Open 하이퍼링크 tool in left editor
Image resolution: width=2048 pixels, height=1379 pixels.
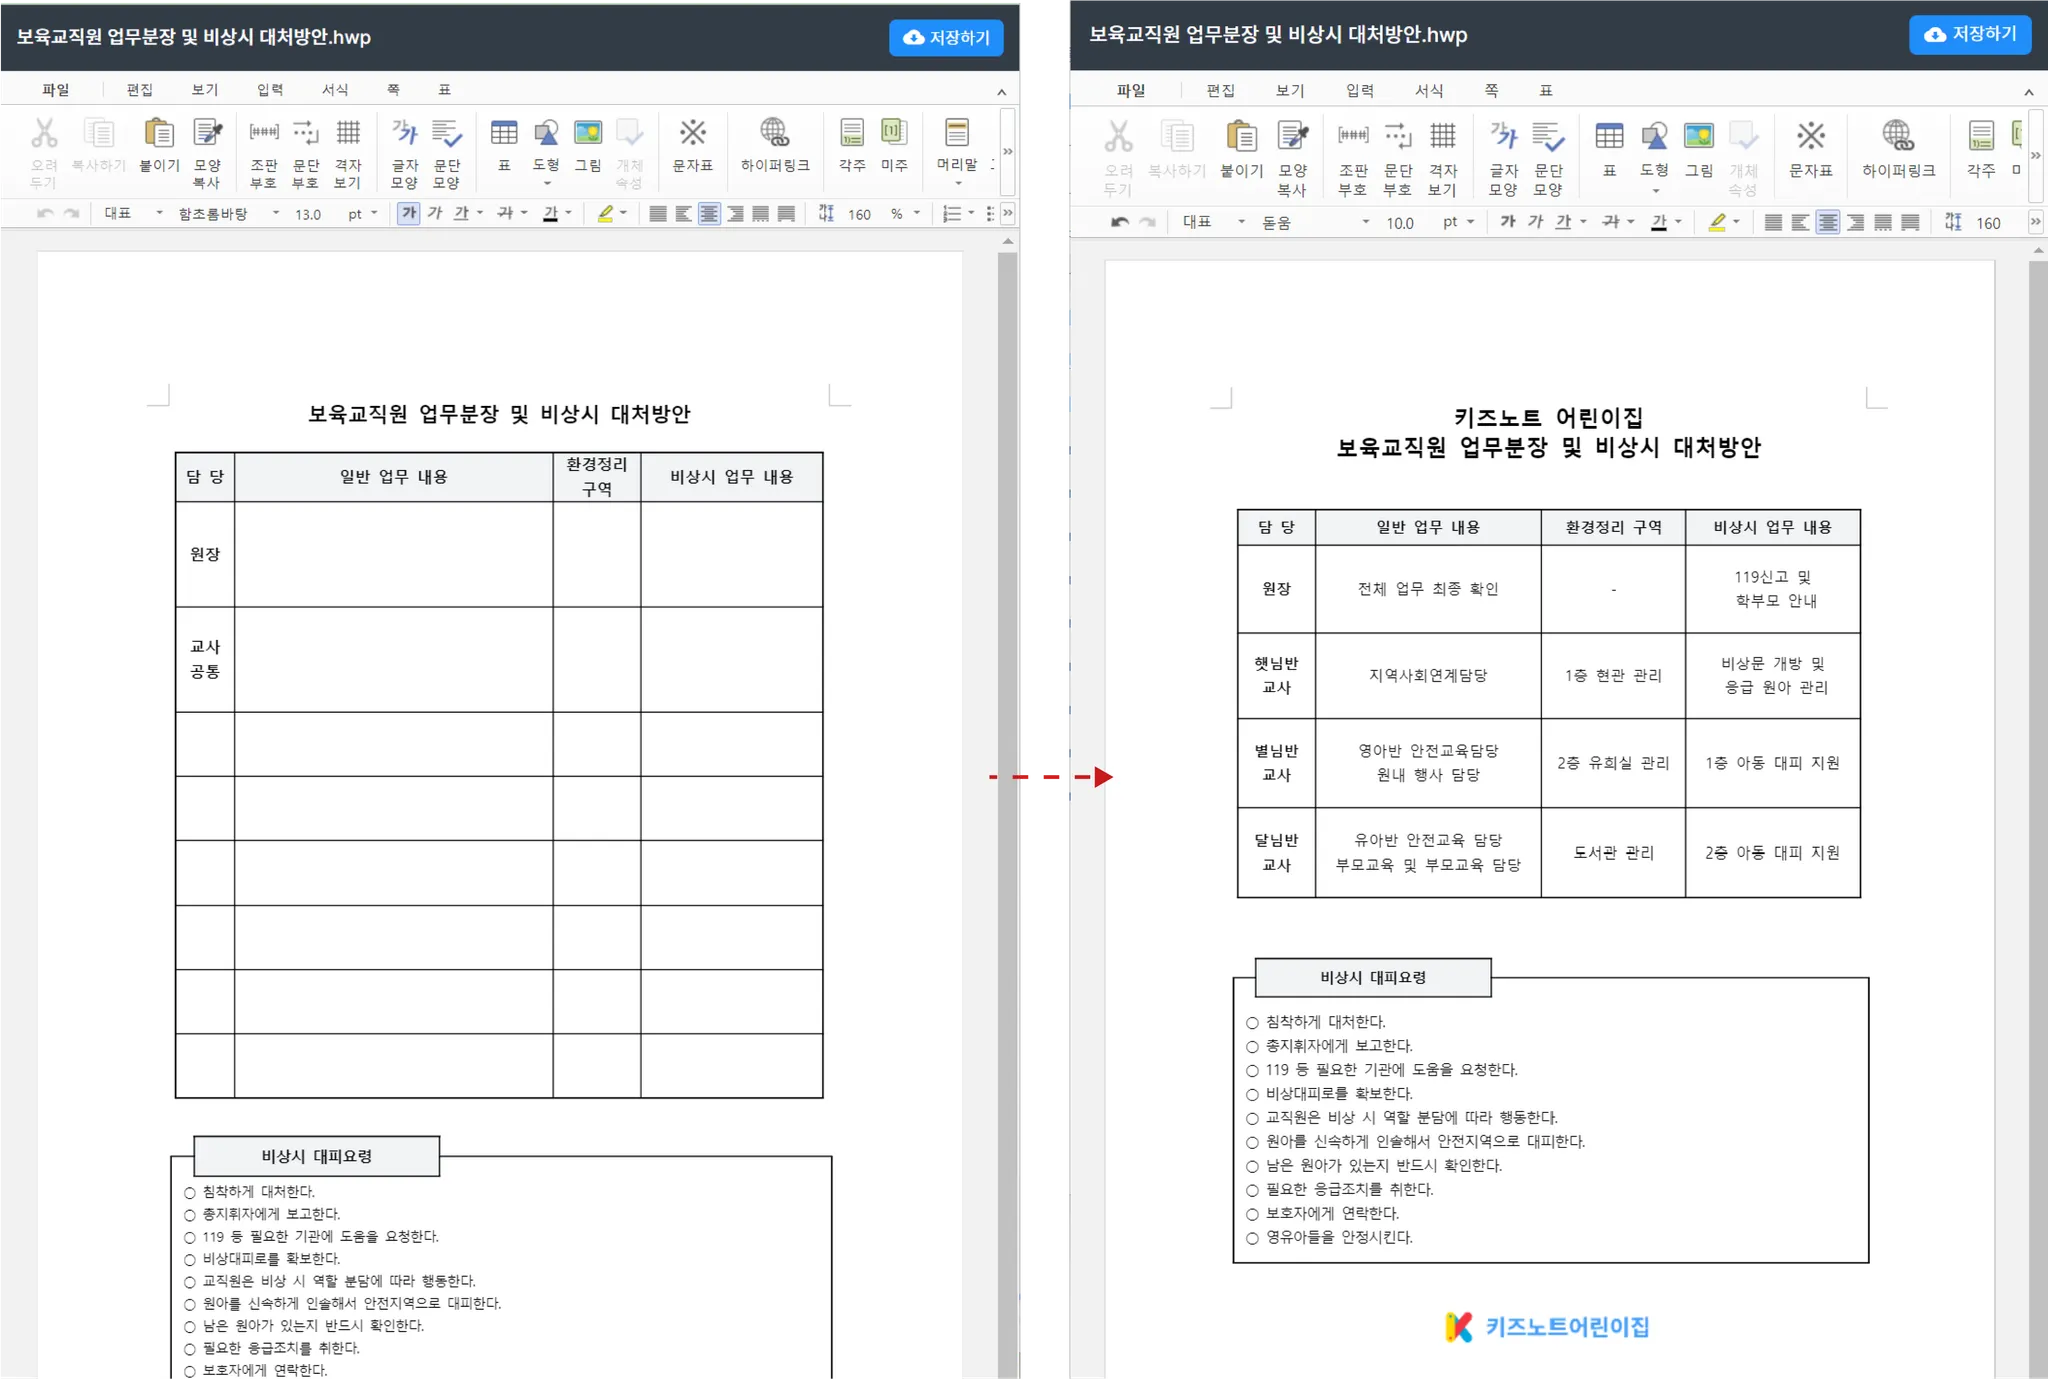click(774, 134)
